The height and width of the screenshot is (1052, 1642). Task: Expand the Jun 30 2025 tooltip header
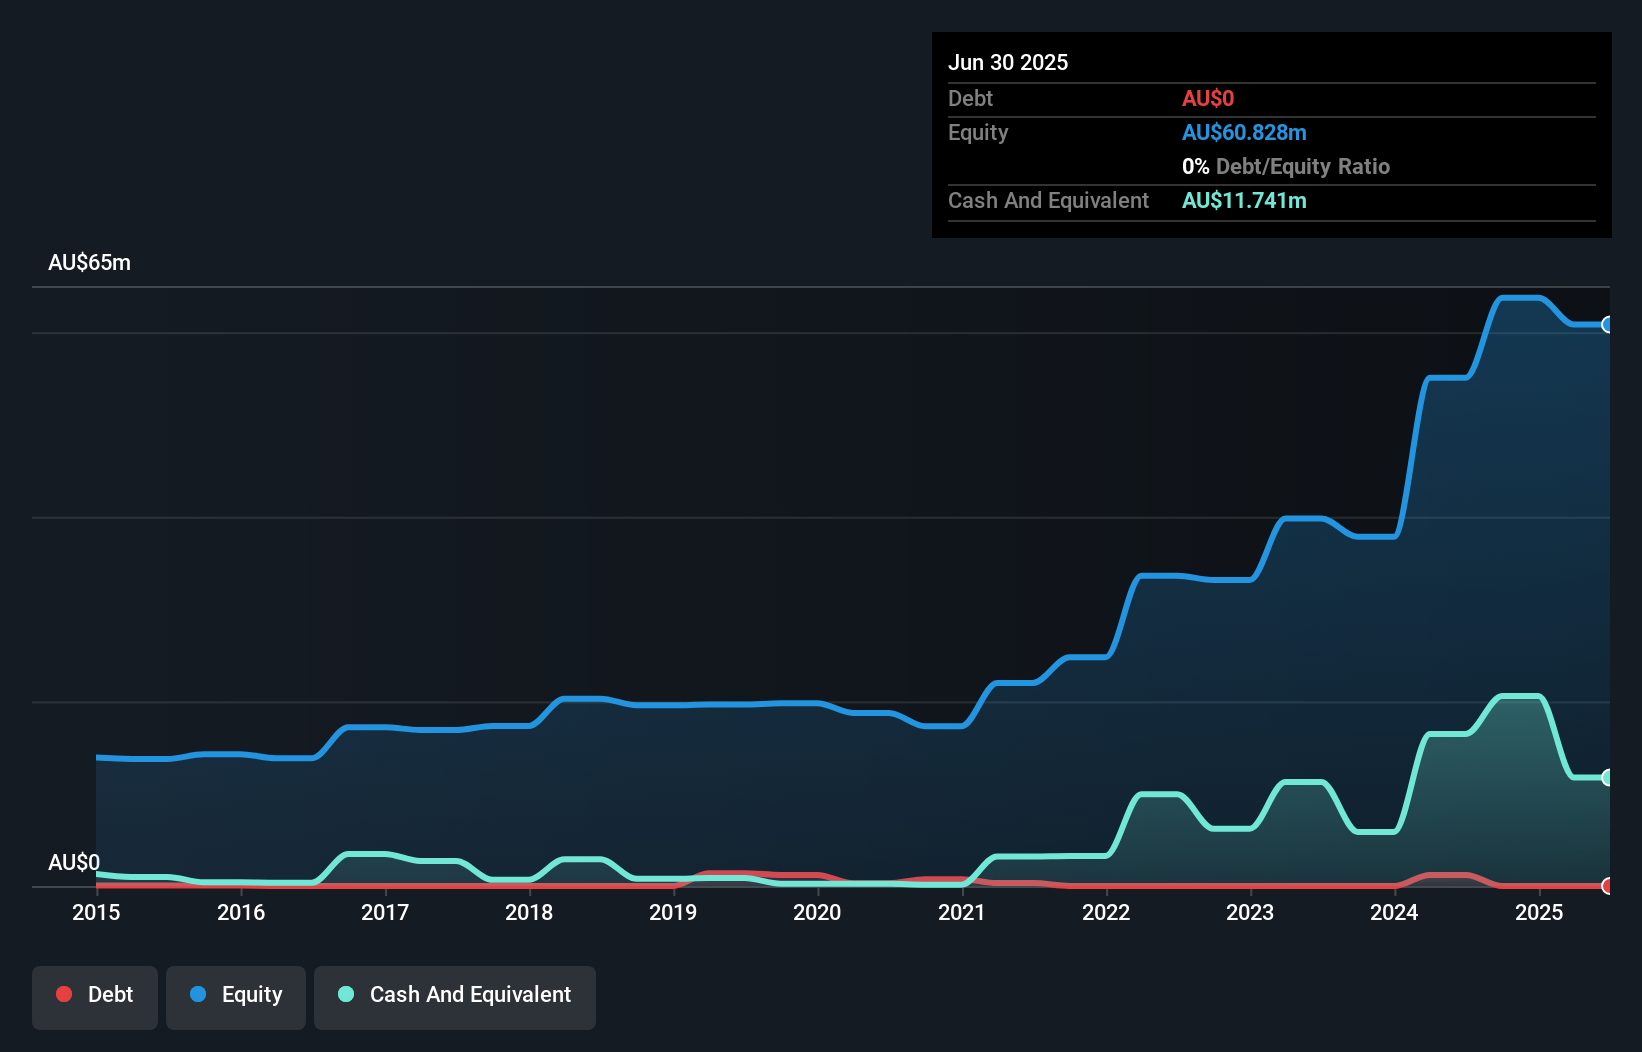[x=1008, y=62]
